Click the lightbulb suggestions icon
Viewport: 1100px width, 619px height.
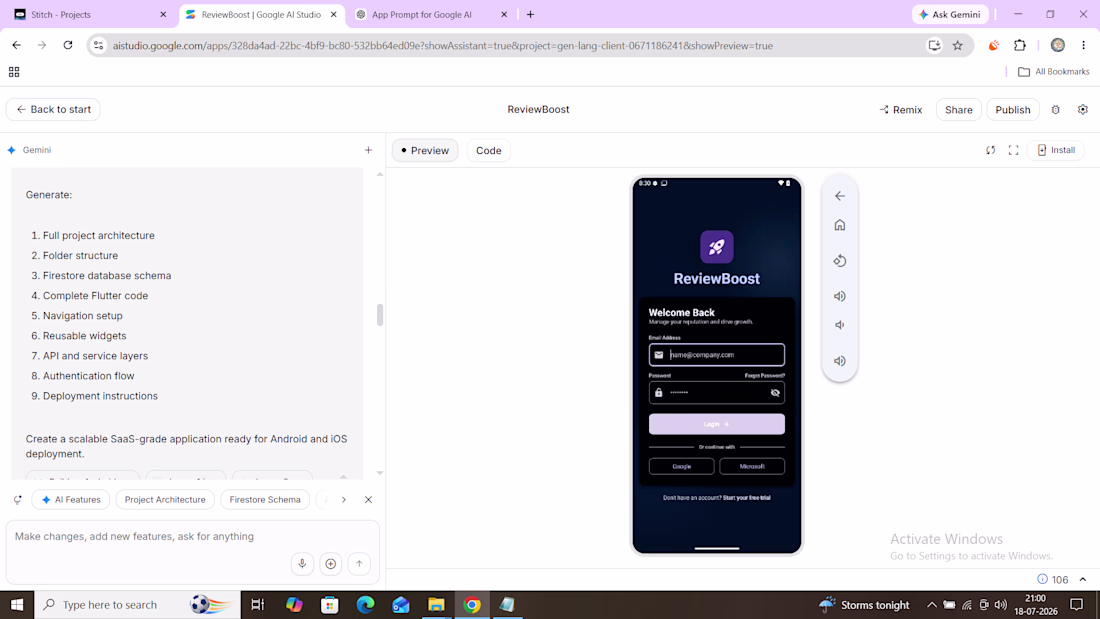pos(18,500)
